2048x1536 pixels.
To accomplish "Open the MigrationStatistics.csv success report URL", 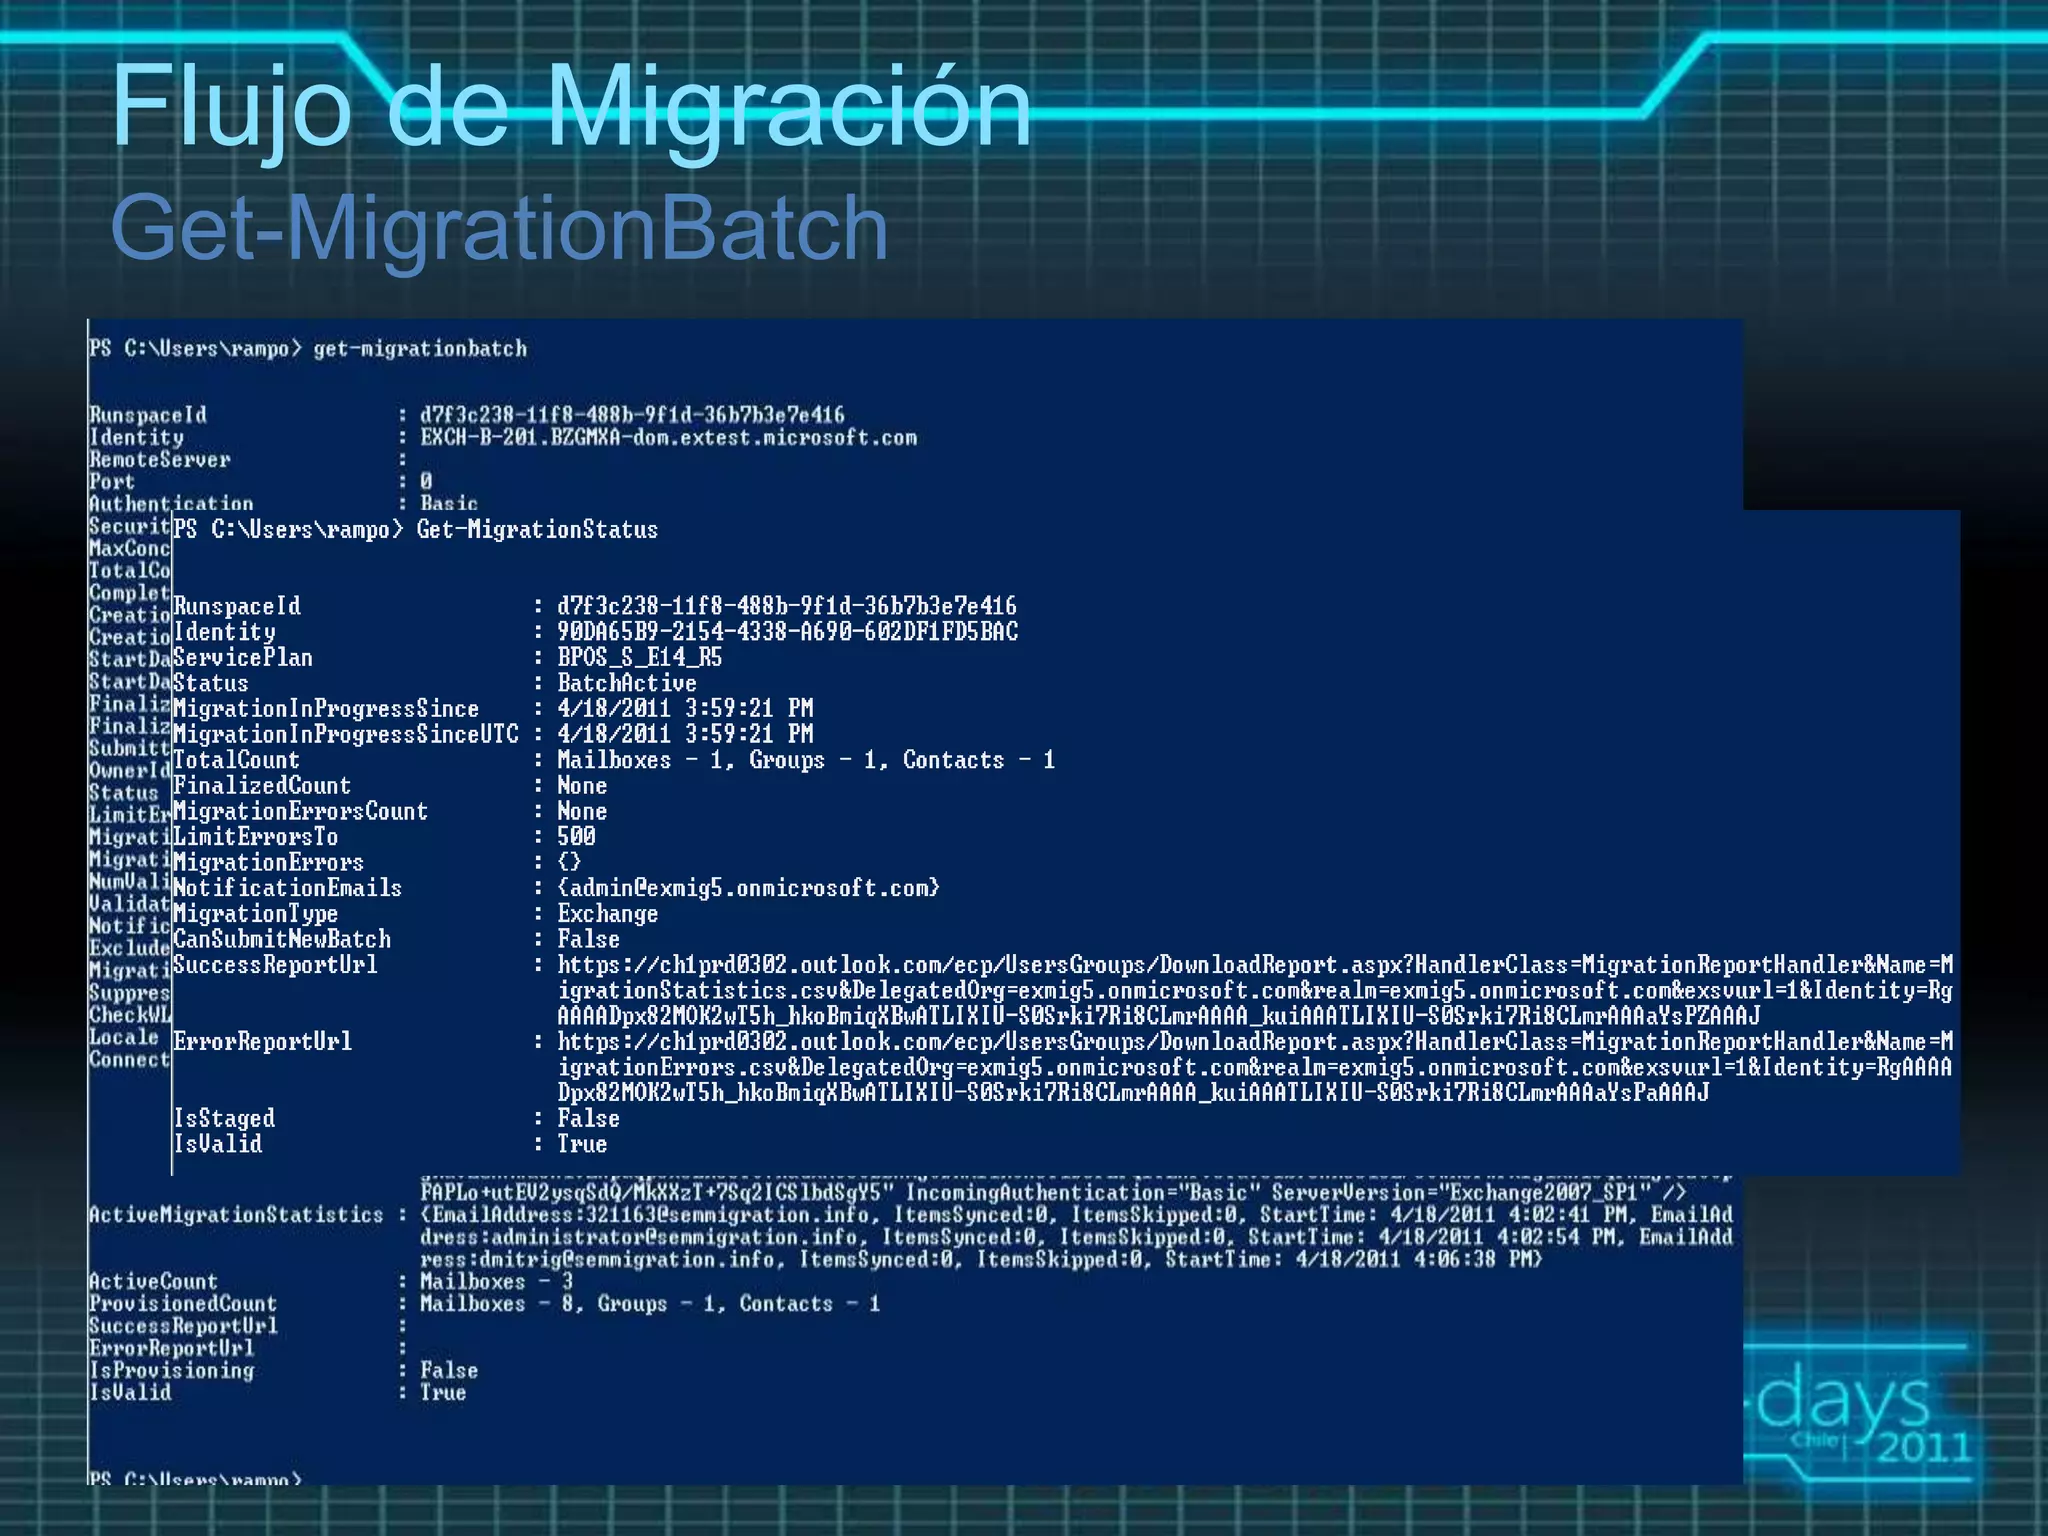I will (x=1255, y=991).
